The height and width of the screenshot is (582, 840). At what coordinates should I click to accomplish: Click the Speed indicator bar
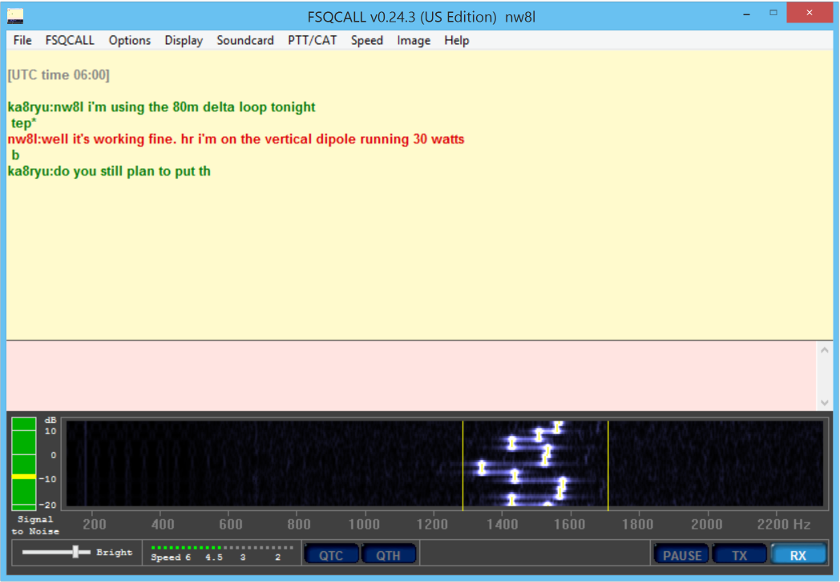coord(222,547)
